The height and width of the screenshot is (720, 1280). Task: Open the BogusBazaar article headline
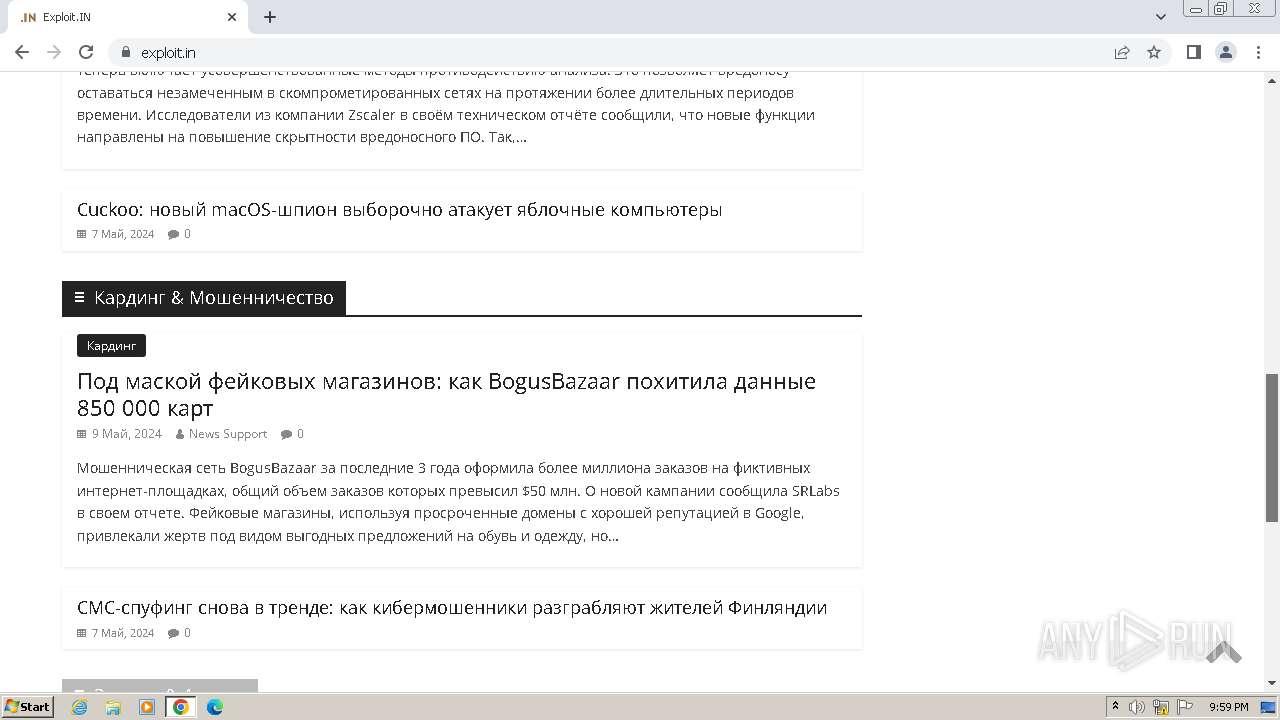[446, 395]
